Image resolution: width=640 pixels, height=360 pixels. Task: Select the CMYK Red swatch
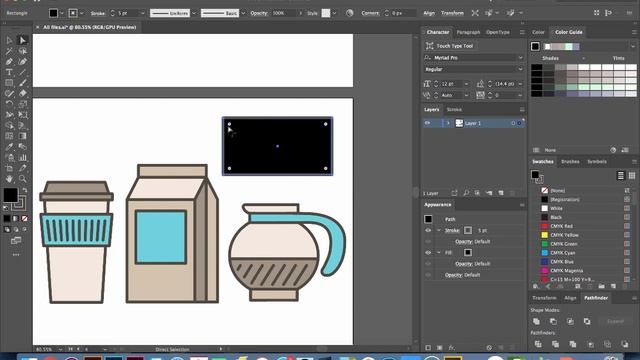tap(544, 226)
